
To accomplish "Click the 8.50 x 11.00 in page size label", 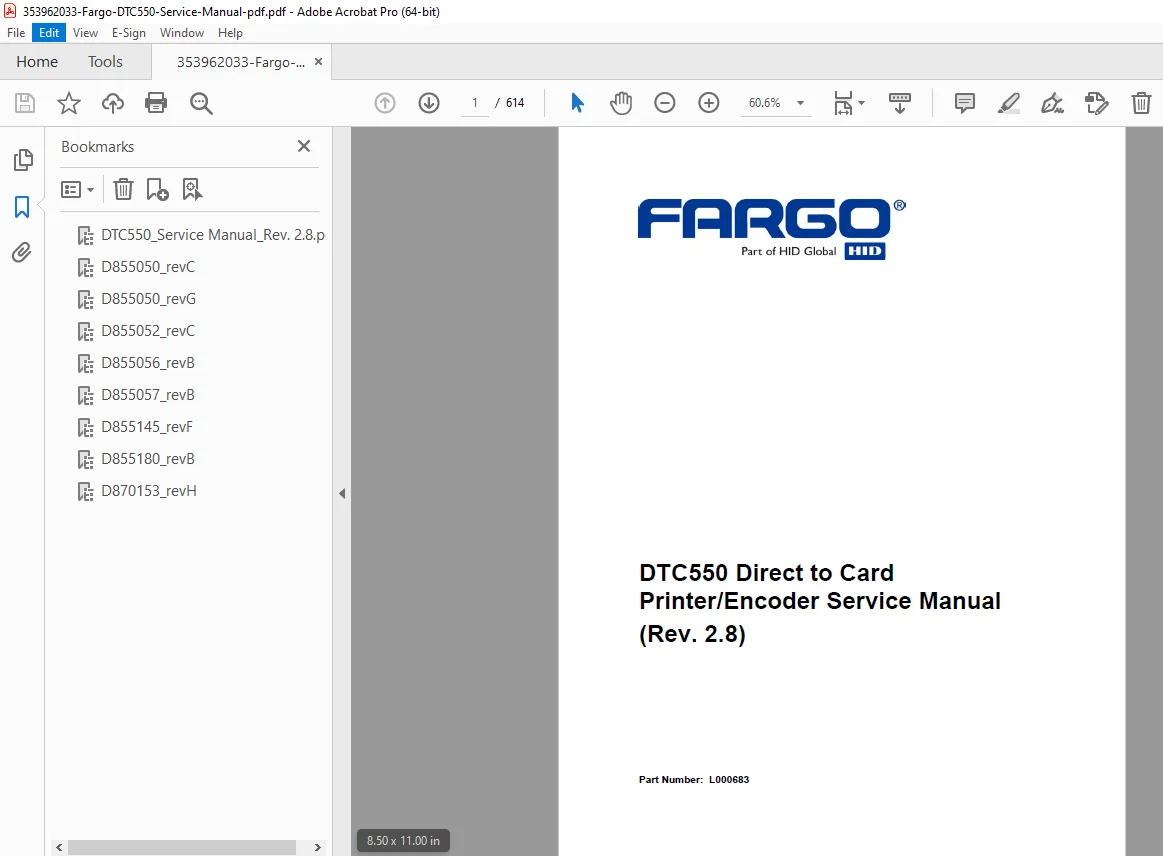I will (403, 840).
